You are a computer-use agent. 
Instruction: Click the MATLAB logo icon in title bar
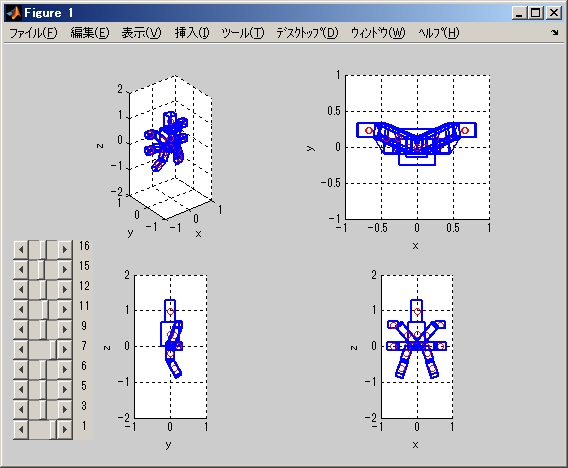tap(14, 13)
